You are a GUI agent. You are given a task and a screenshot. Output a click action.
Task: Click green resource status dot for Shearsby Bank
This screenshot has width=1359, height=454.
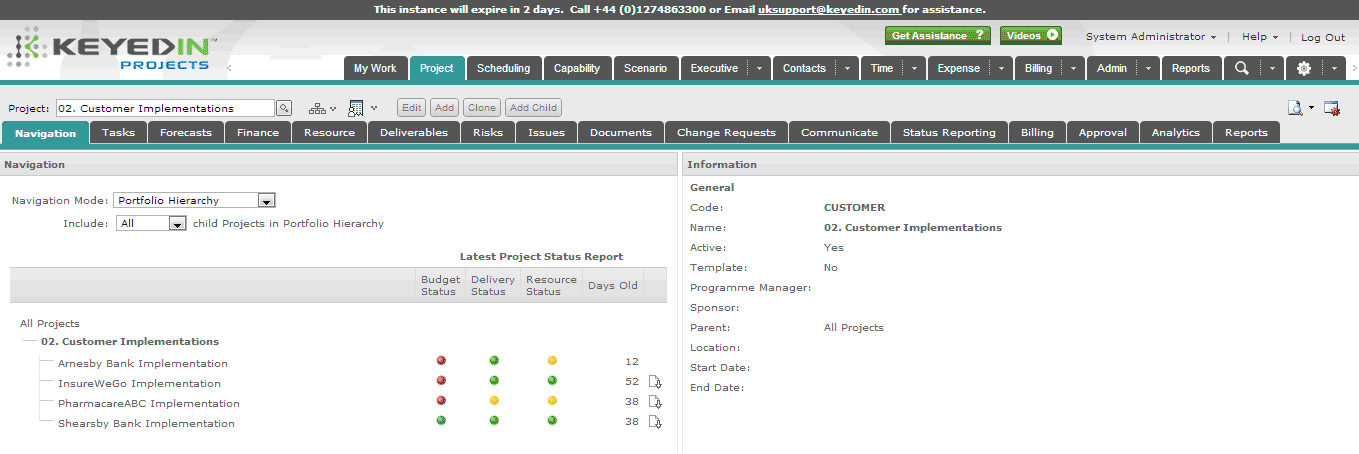[x=552, y=421]
